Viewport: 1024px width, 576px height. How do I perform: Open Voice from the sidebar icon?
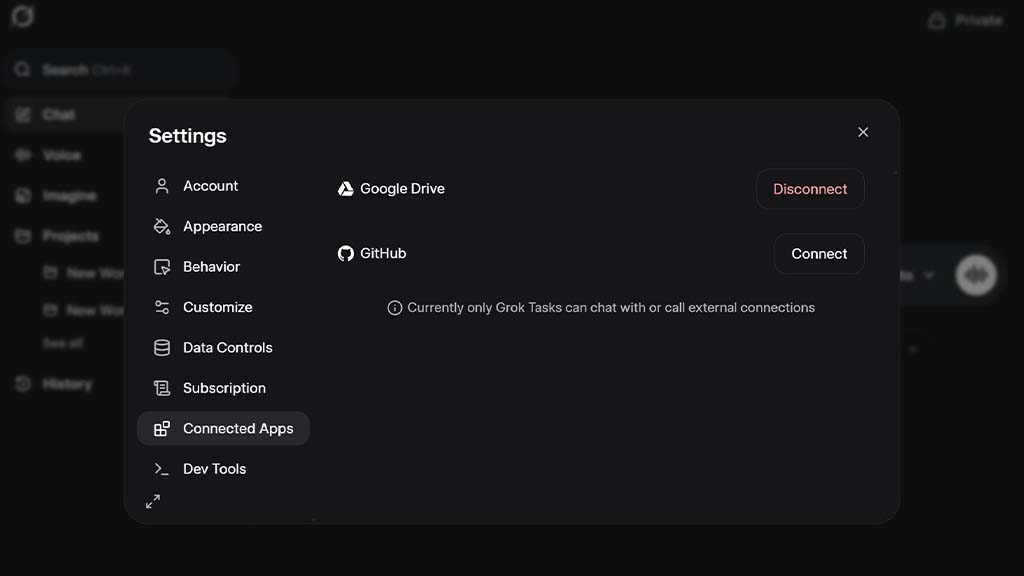[22, 155]
